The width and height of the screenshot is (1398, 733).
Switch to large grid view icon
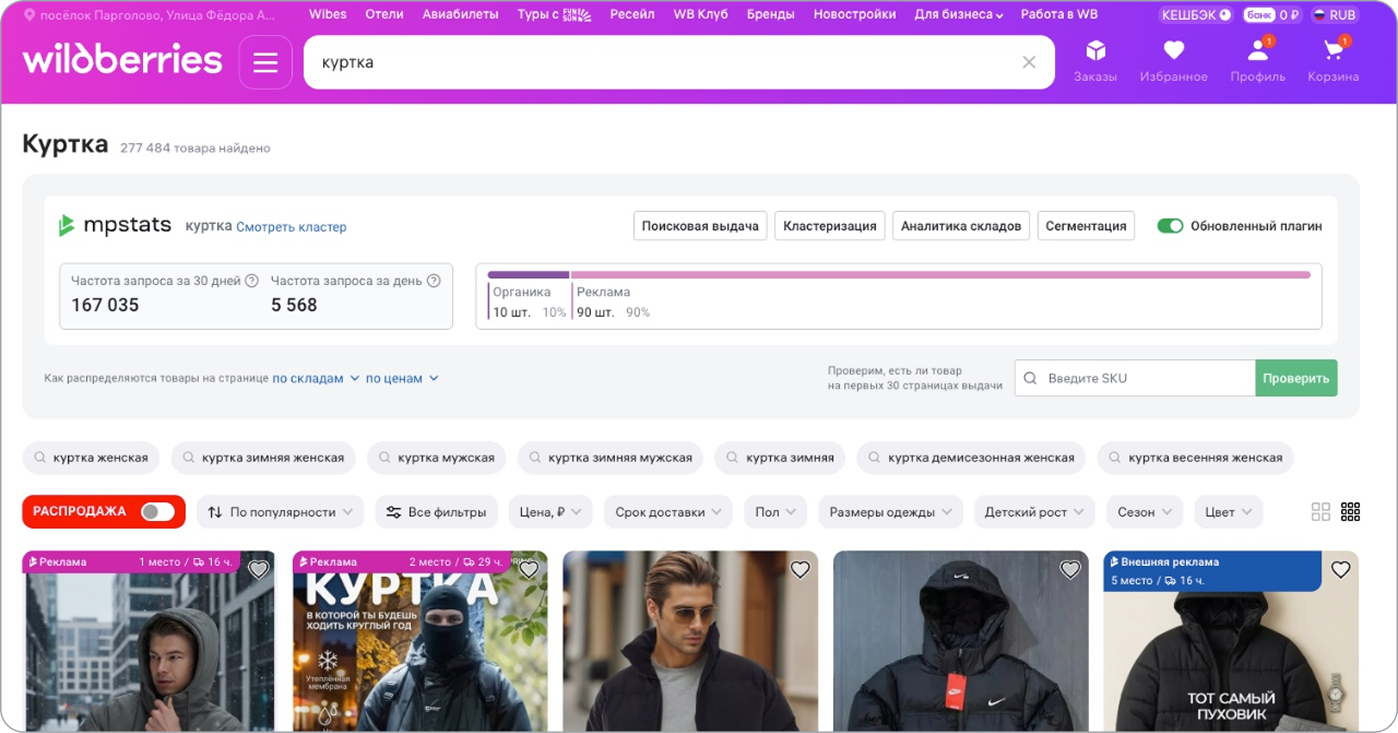click(1320, 512)
